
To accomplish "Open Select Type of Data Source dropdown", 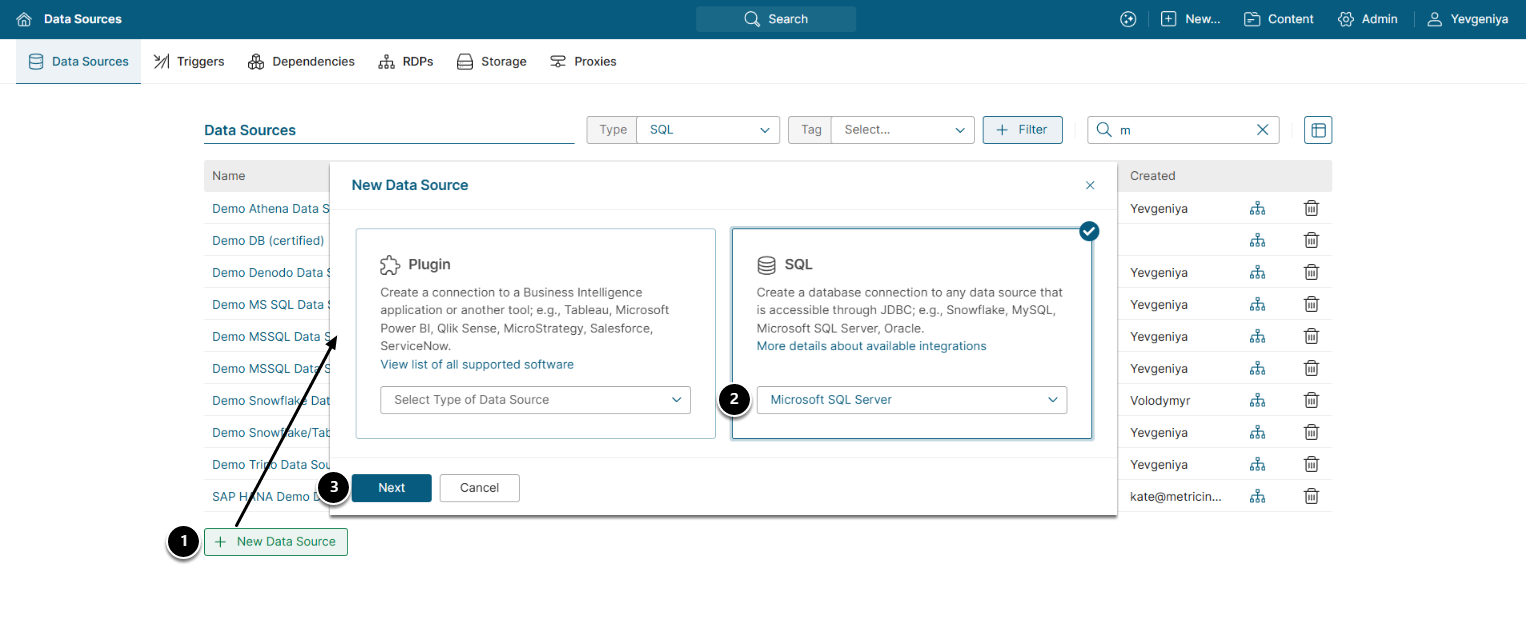I will 535,400.
